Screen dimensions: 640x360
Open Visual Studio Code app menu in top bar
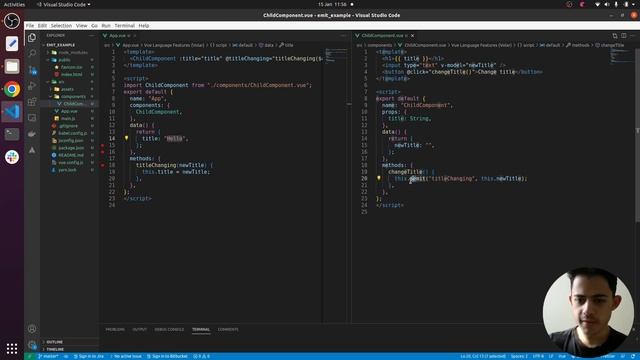[x=63, y=4]
